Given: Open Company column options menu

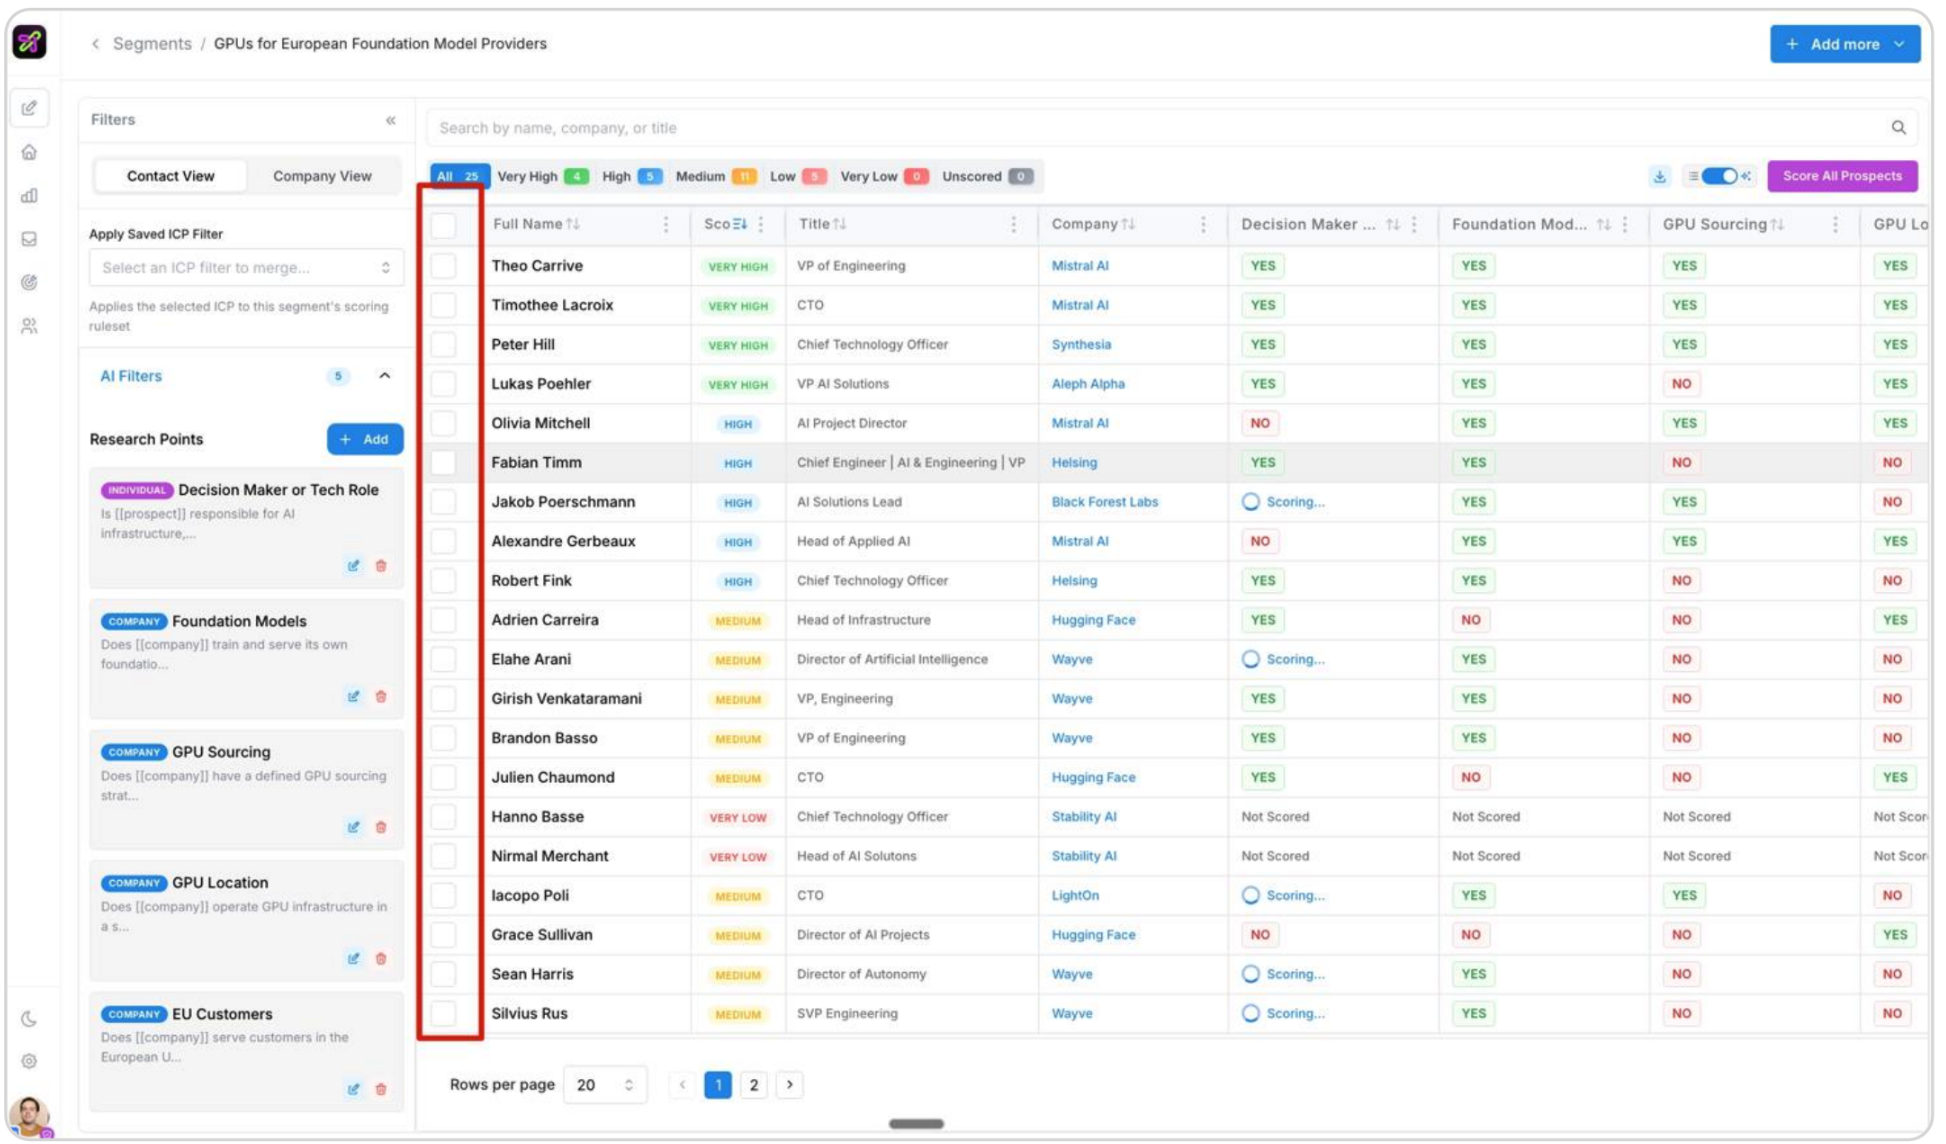Looking at the screenshot, I should [x=1202, y=225].
